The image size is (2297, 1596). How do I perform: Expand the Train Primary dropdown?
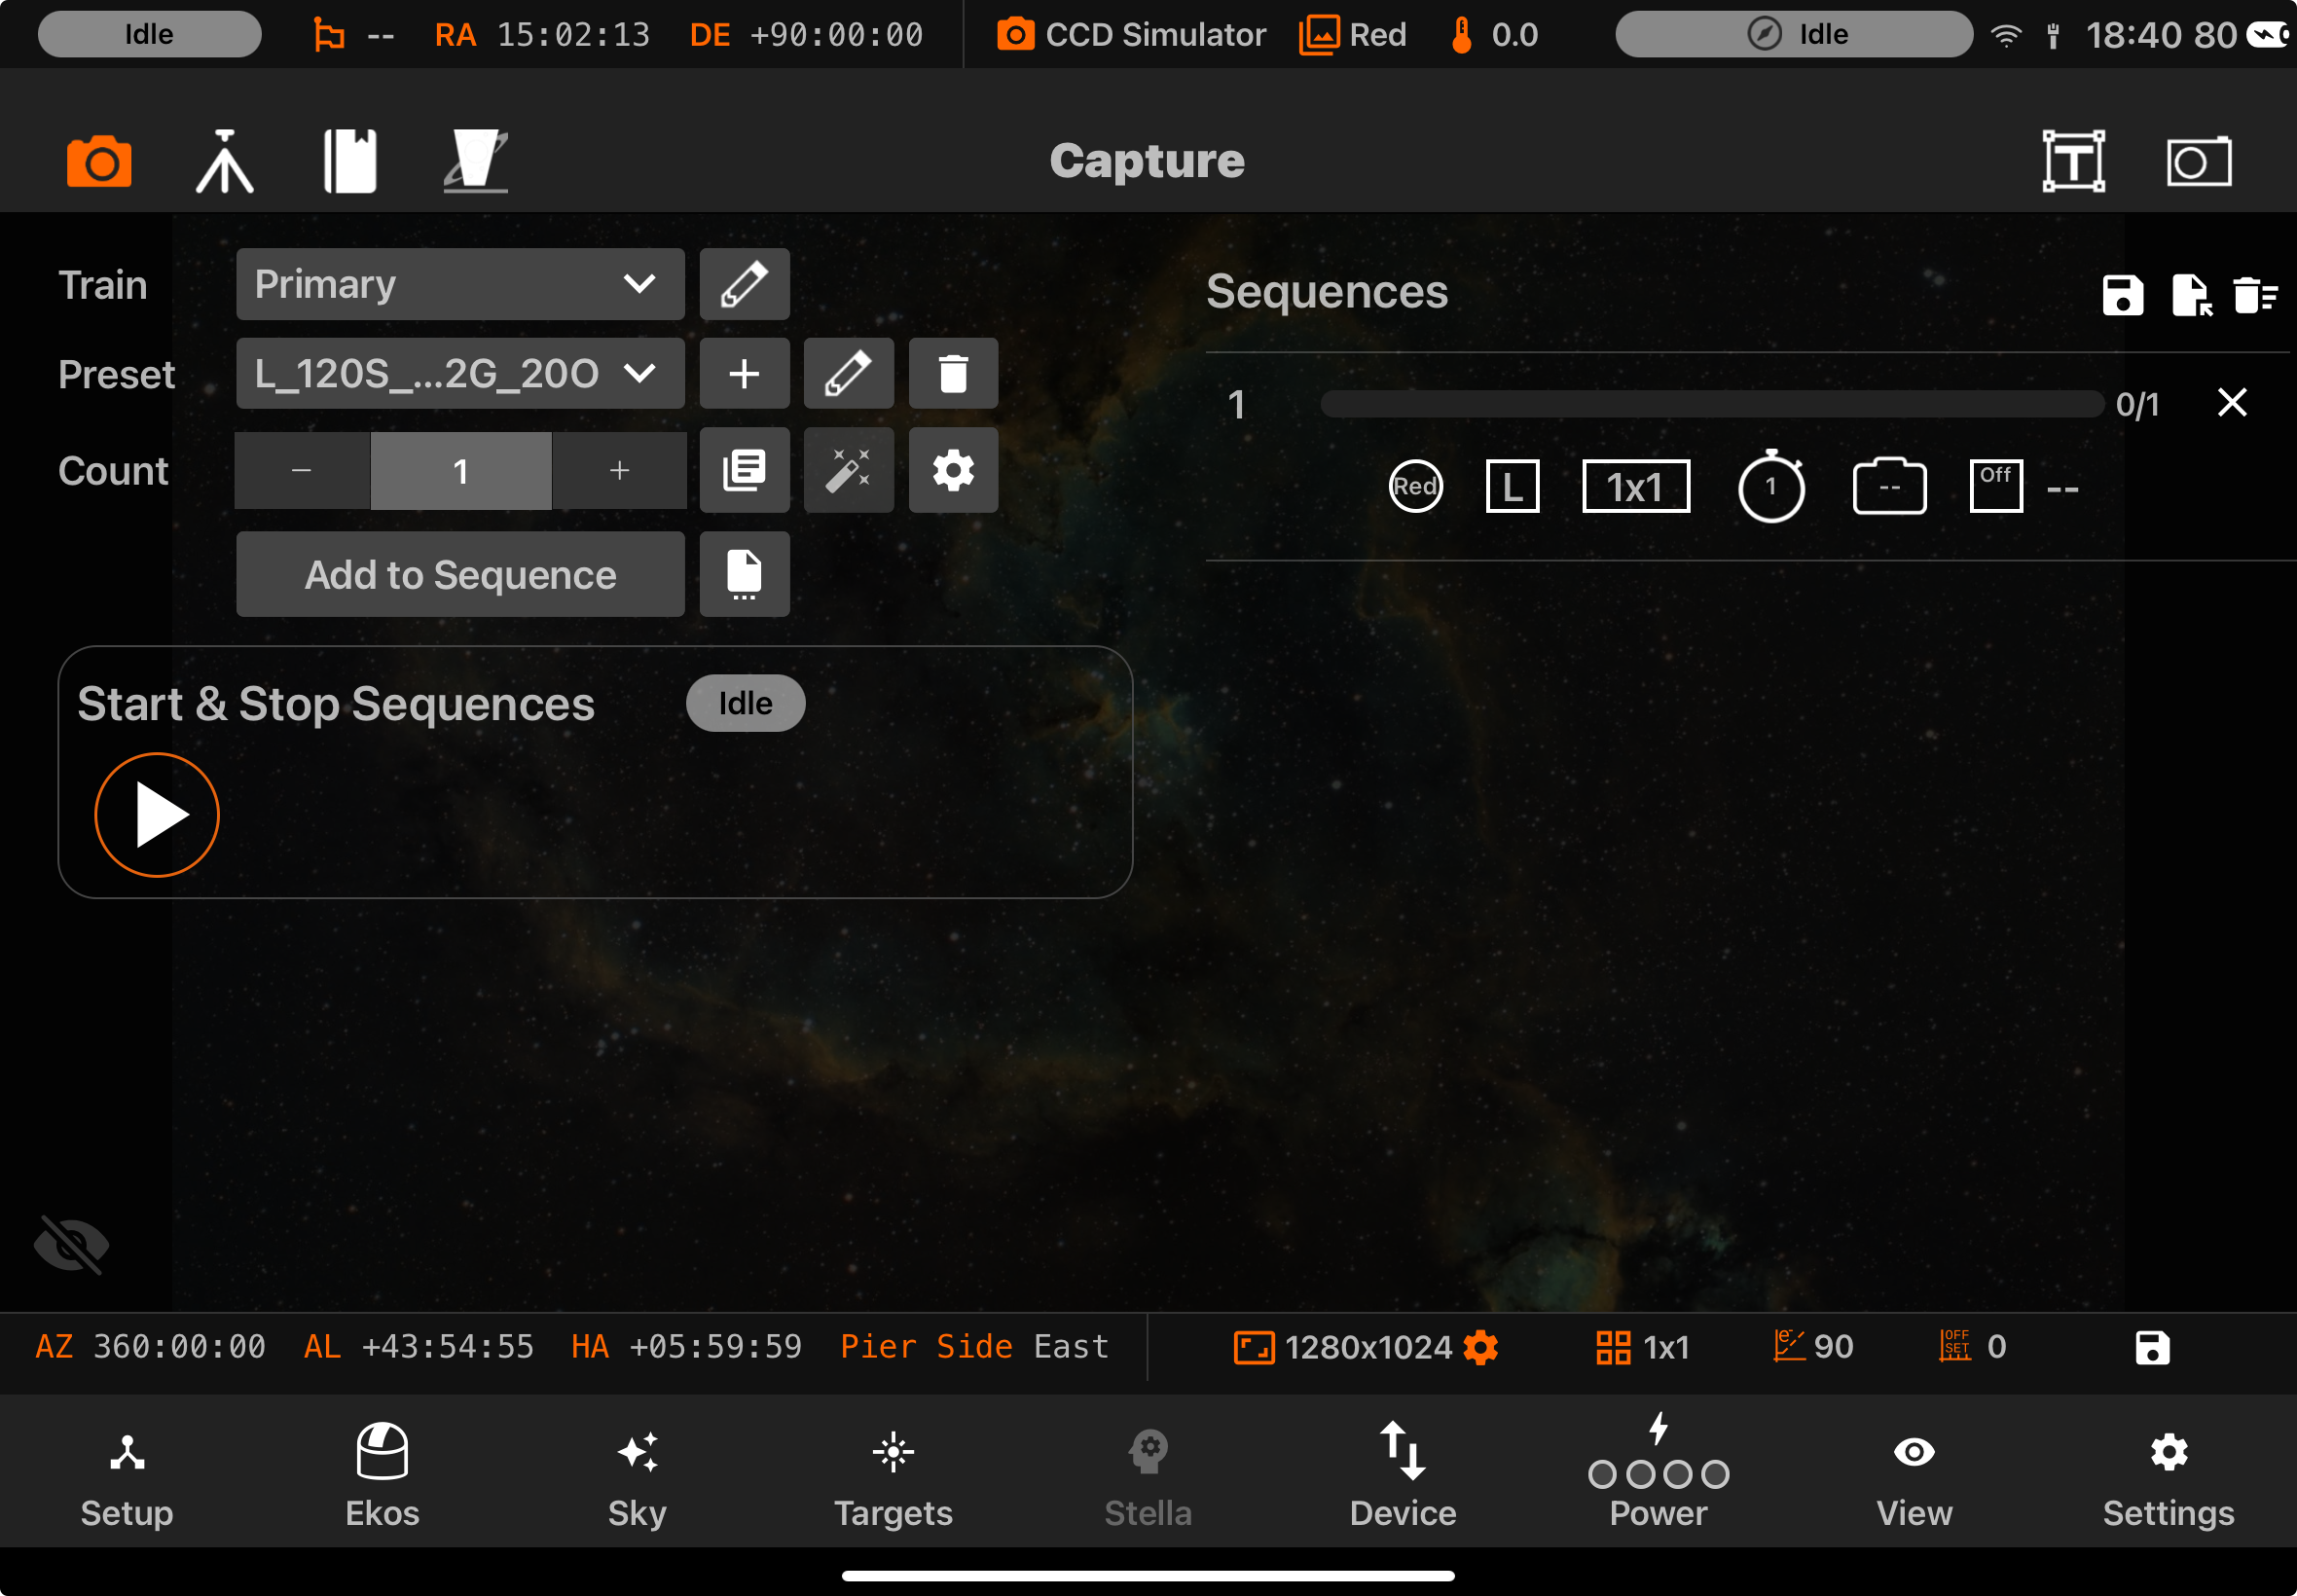(x=460, y=285)
